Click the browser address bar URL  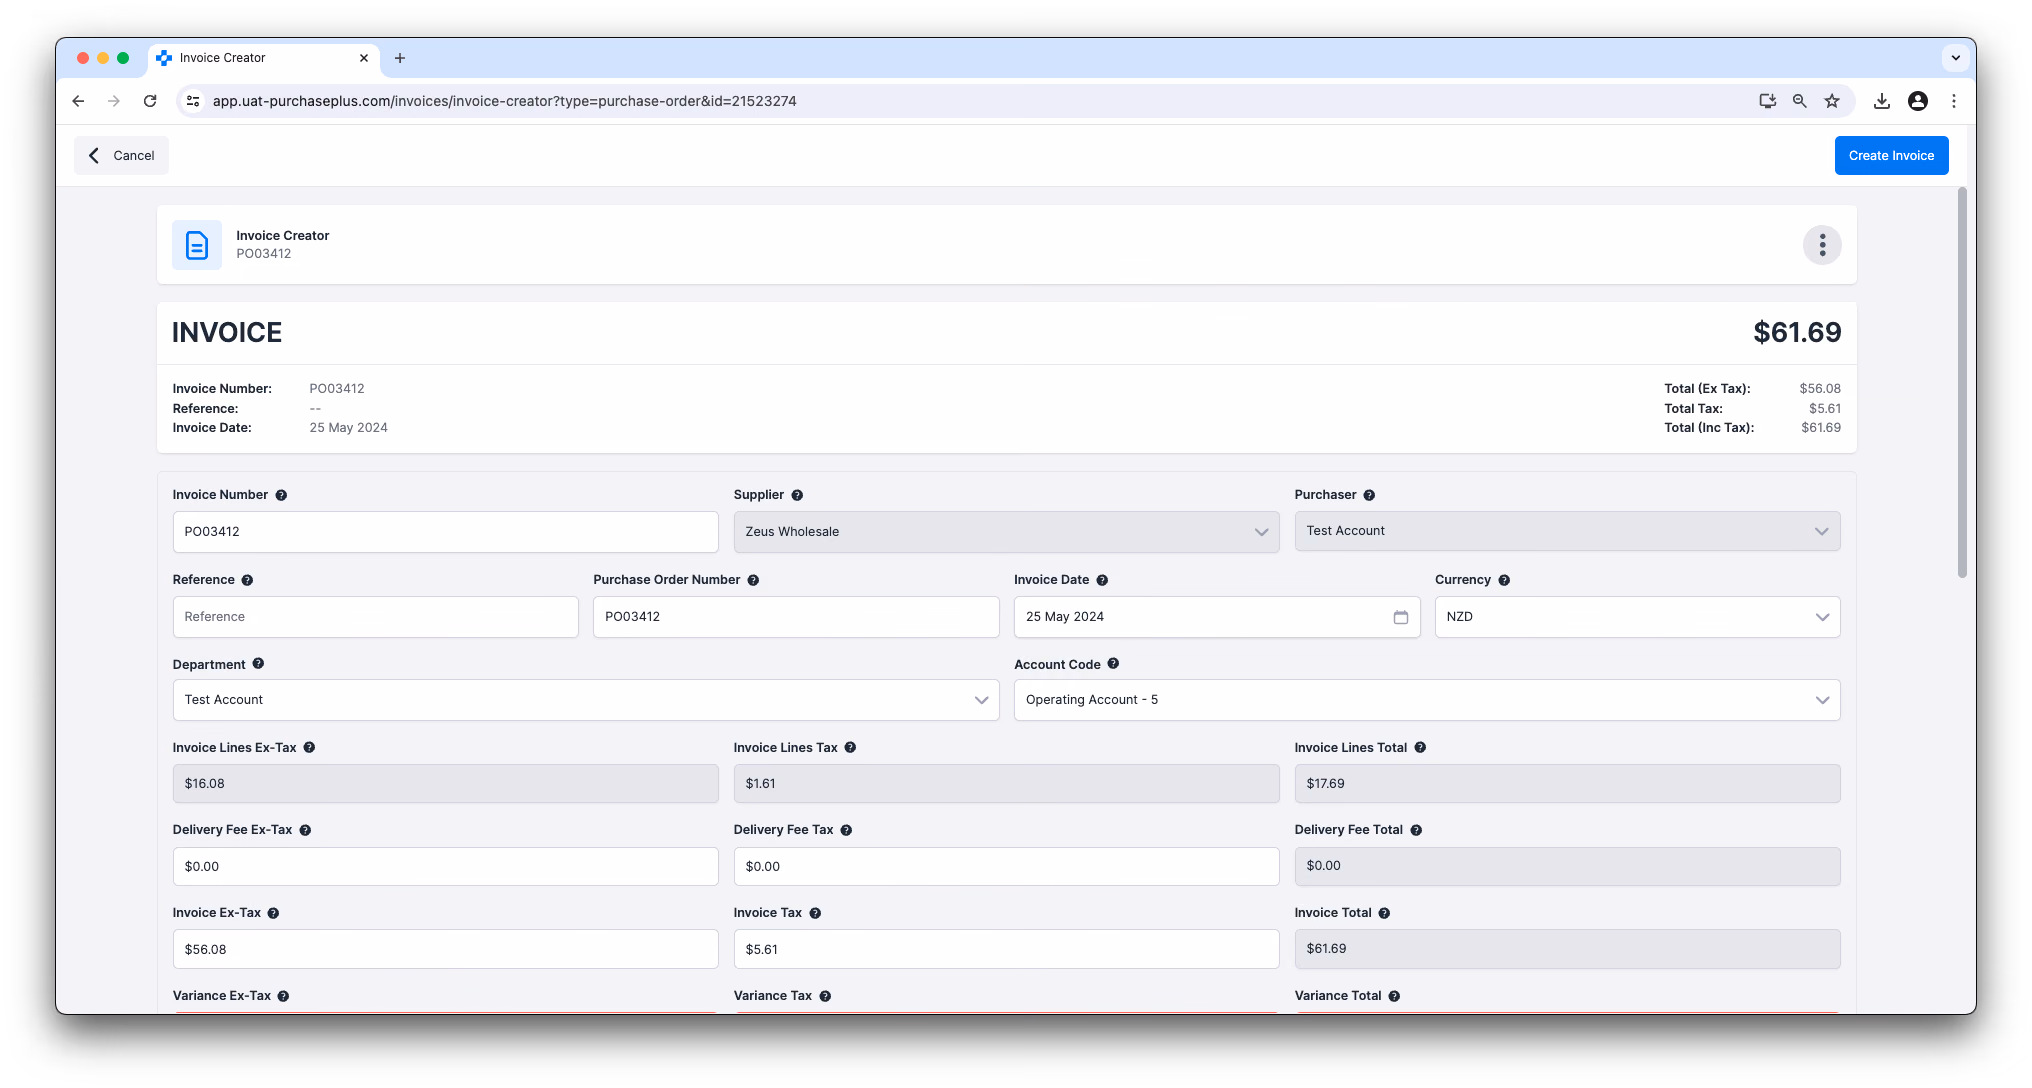504,101
